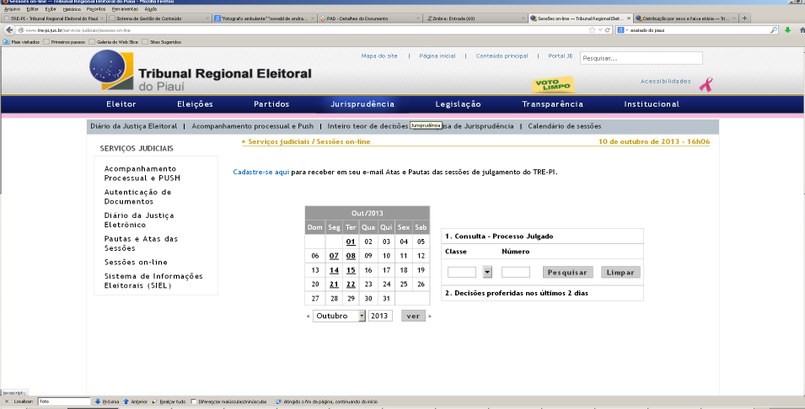Open Sistema de Informações Eleitorais (SIEL) link
805x409 pixels.
[154, 281]
